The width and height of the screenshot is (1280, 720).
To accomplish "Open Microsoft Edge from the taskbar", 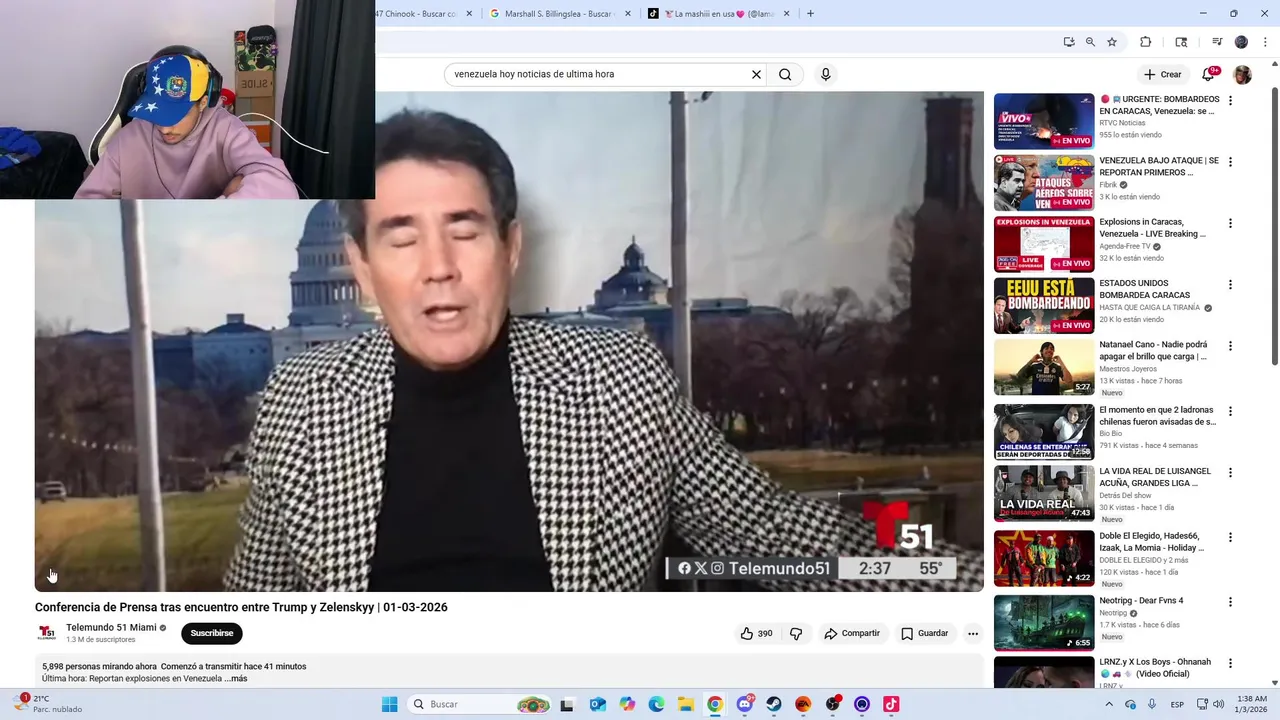I will coord(656,704).
